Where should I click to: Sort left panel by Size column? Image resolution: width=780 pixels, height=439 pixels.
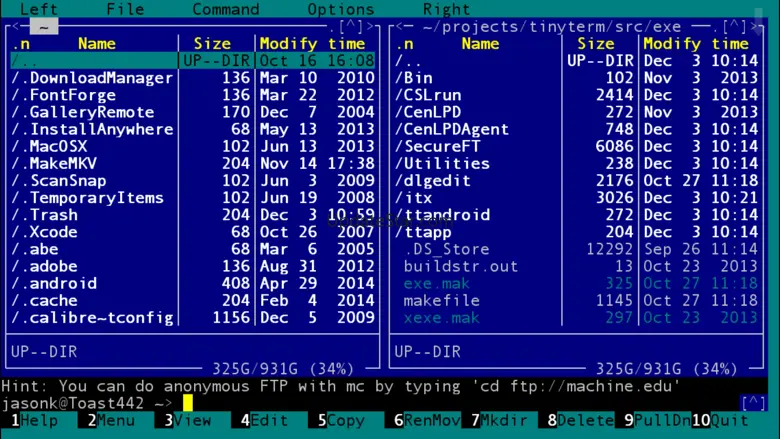tap(212, 44)
